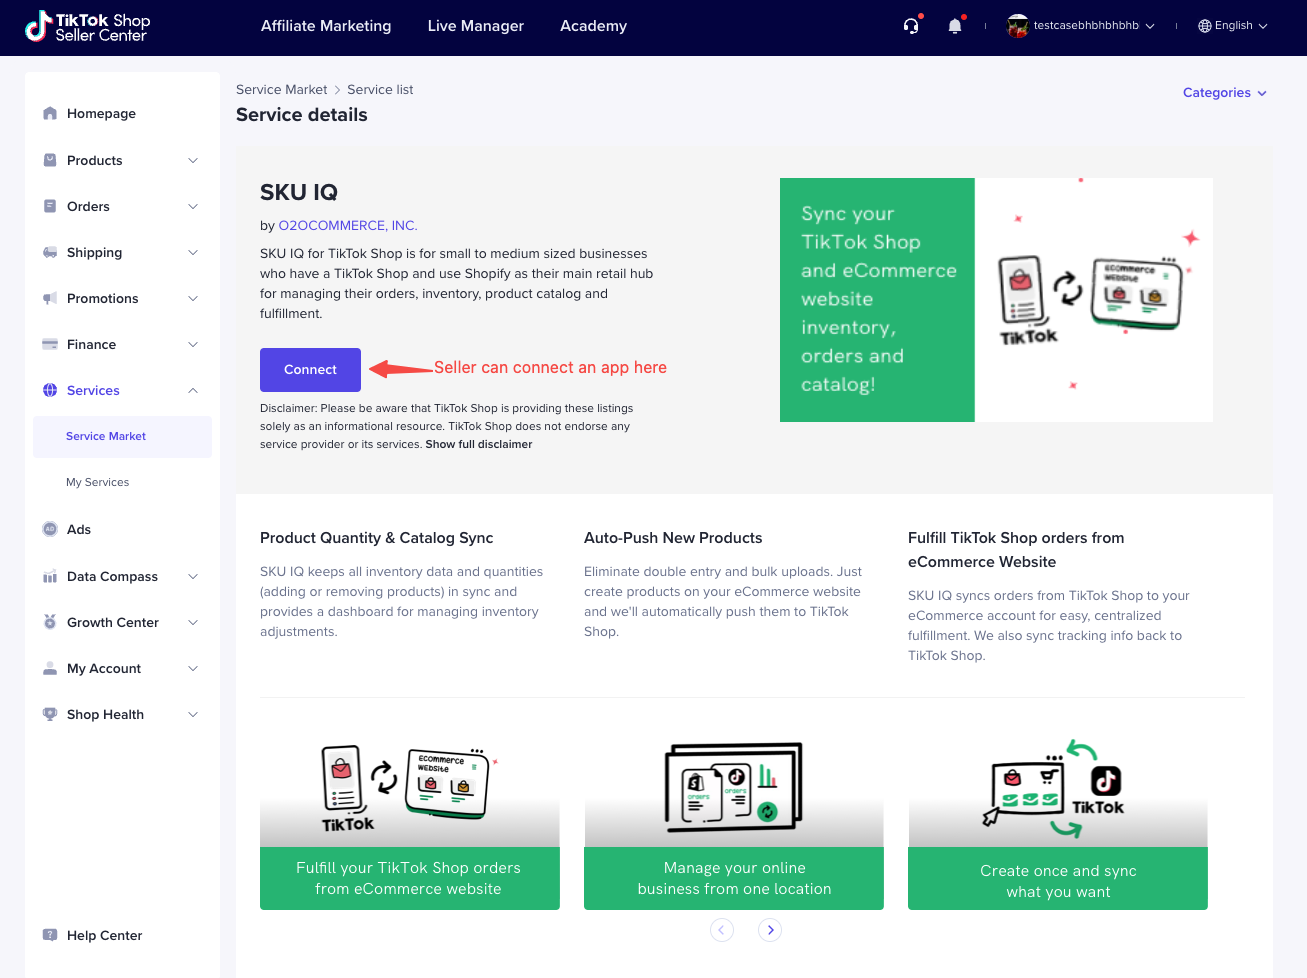
Task: Open Live Manager in top navigation
Action: pyautogui.click(x=476, y=26)
